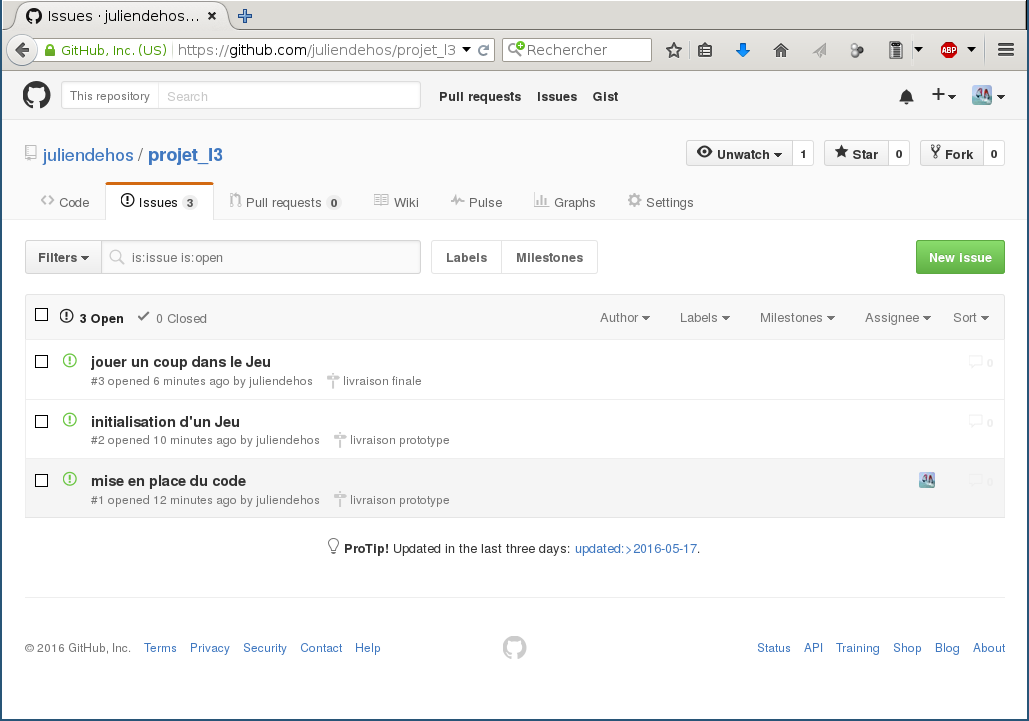Click the green New Issue button
Viewport: 1029px width, 721px height.
[960, 257]
